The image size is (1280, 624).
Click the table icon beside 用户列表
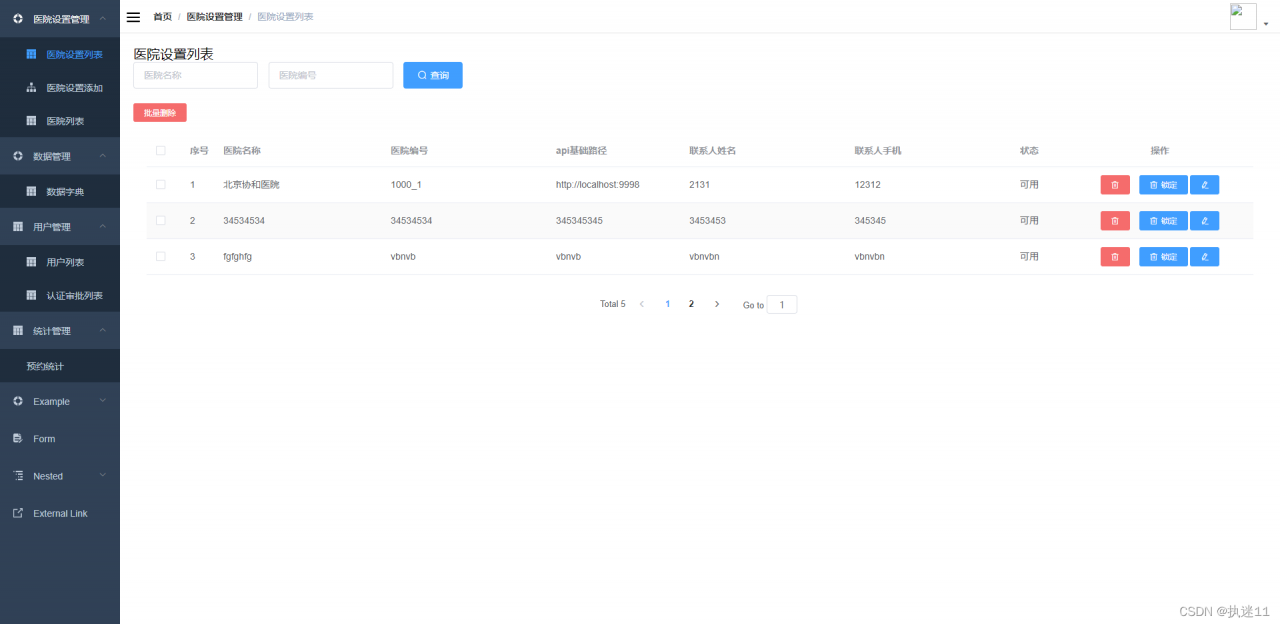[x=31, y=262]
